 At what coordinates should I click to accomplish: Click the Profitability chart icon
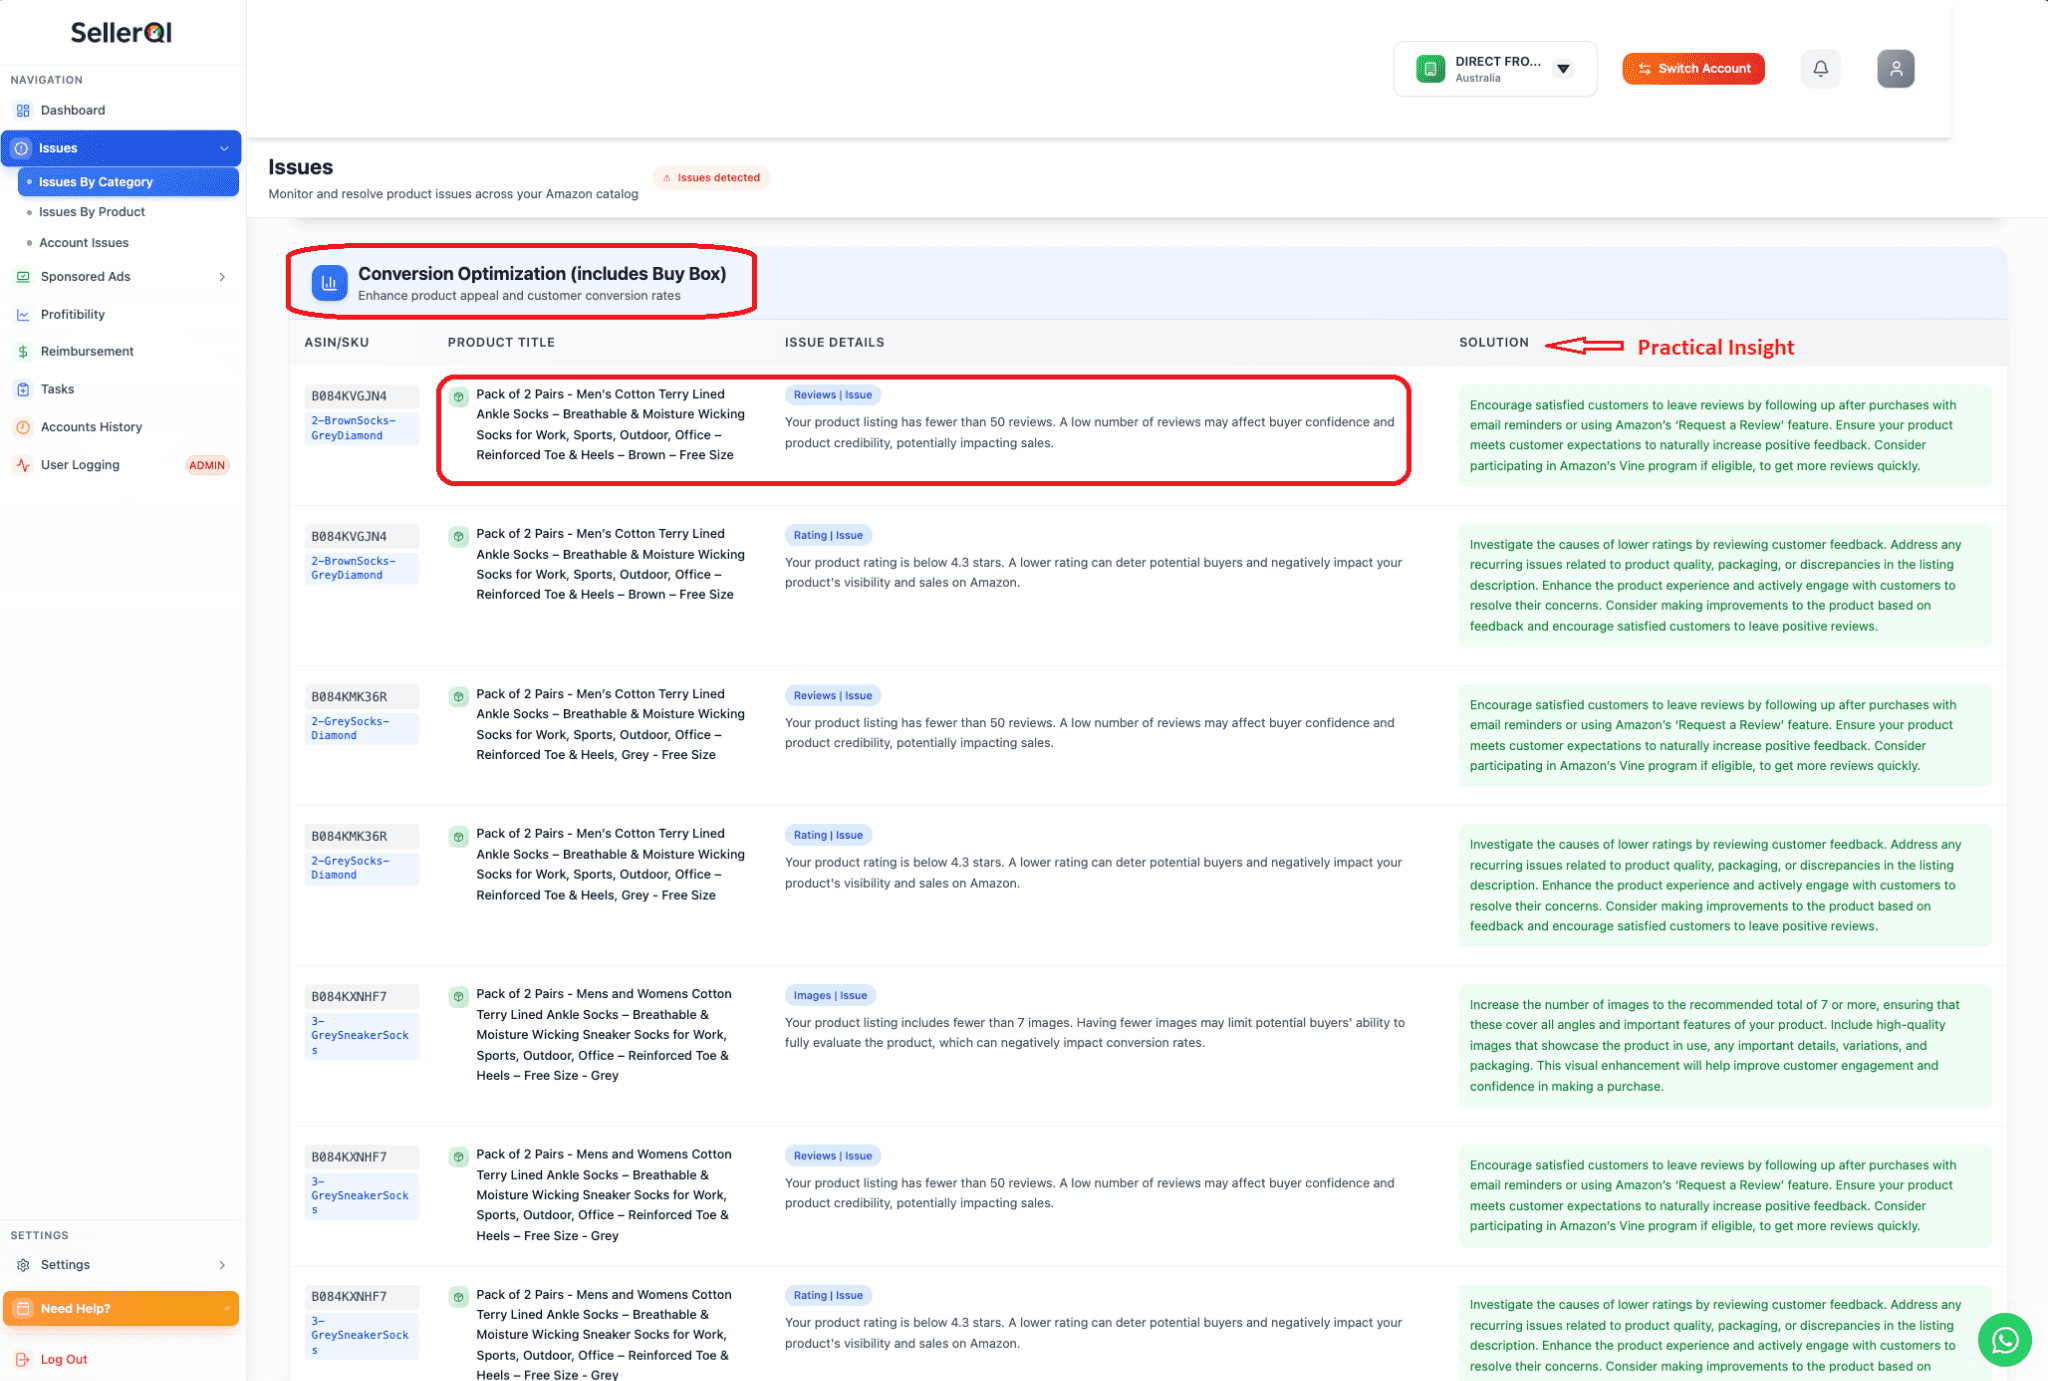click(22, 314)
